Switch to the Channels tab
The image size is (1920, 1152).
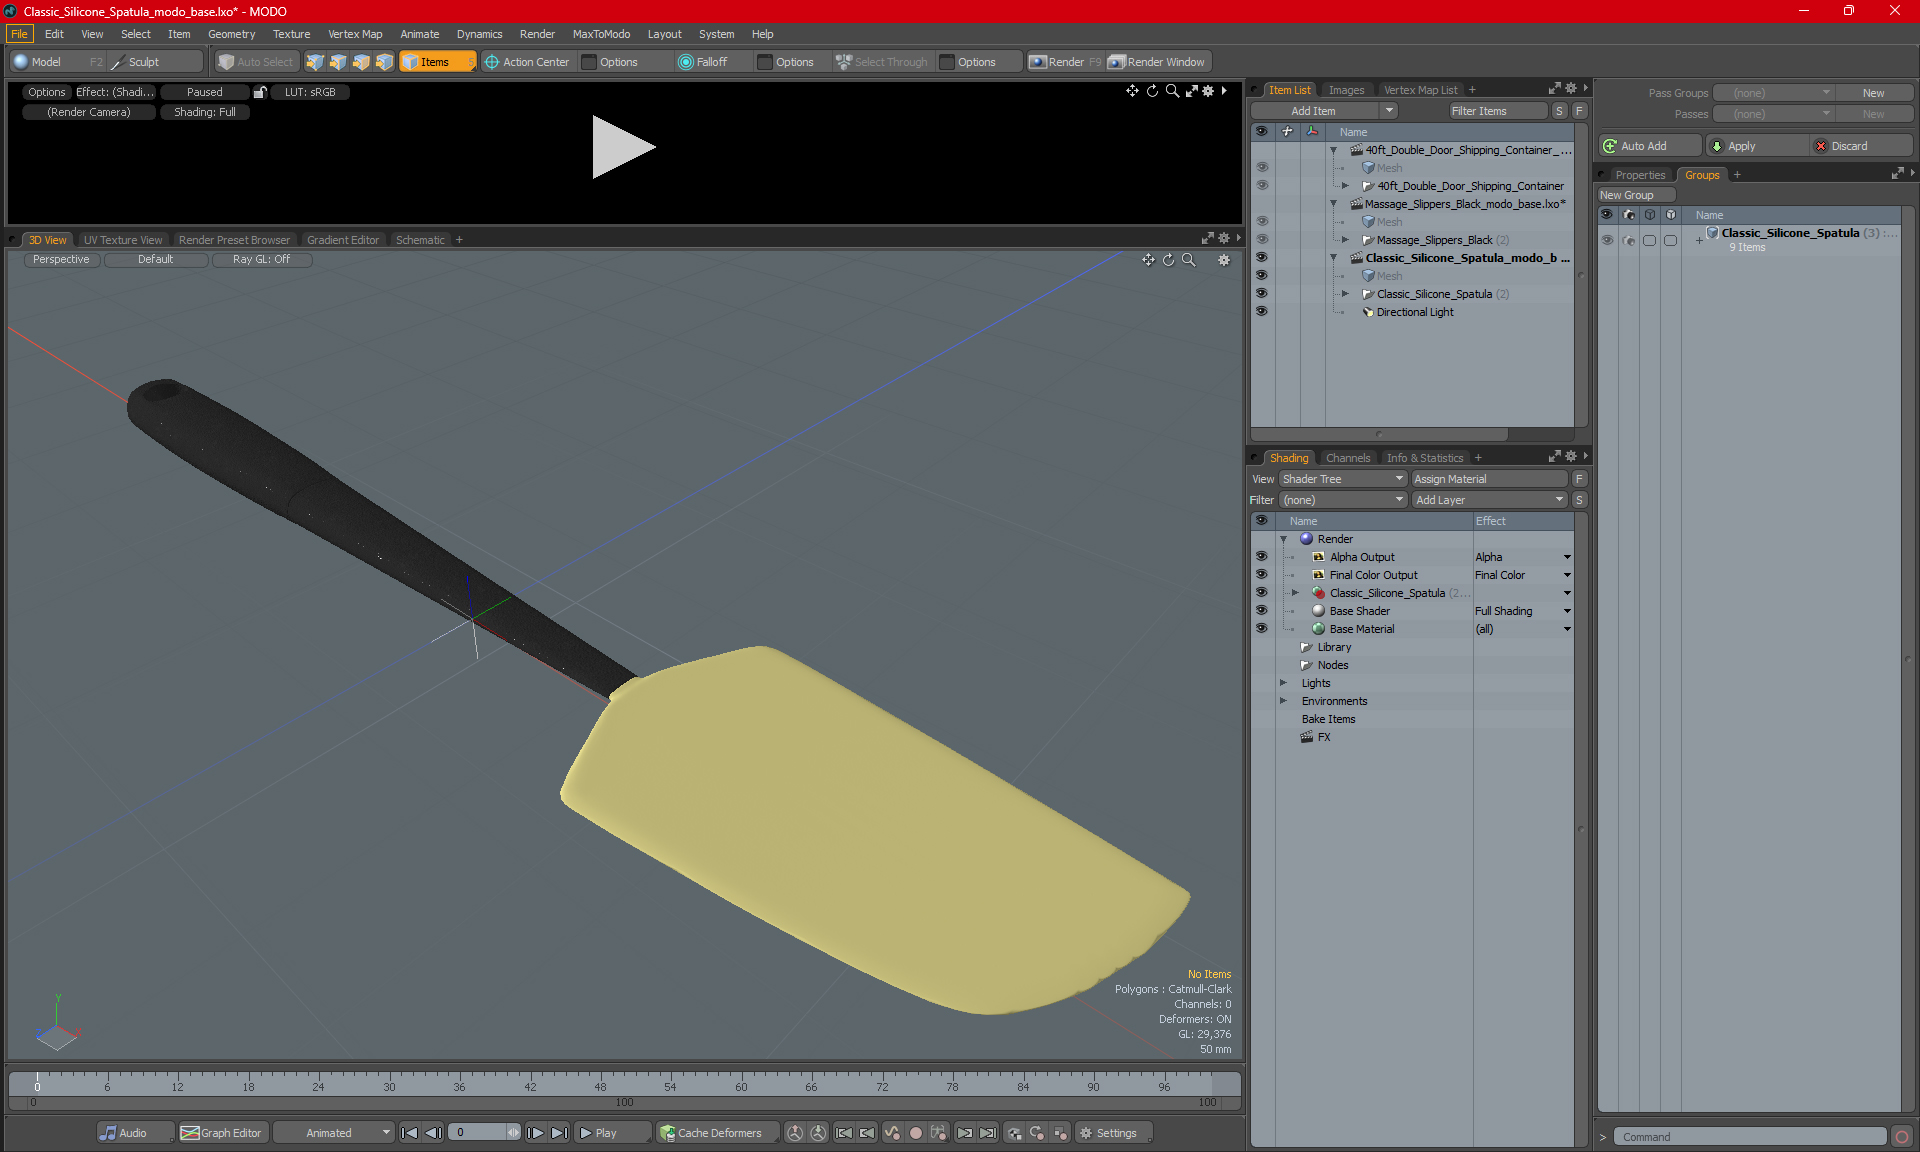click(x=1348, y=458)
